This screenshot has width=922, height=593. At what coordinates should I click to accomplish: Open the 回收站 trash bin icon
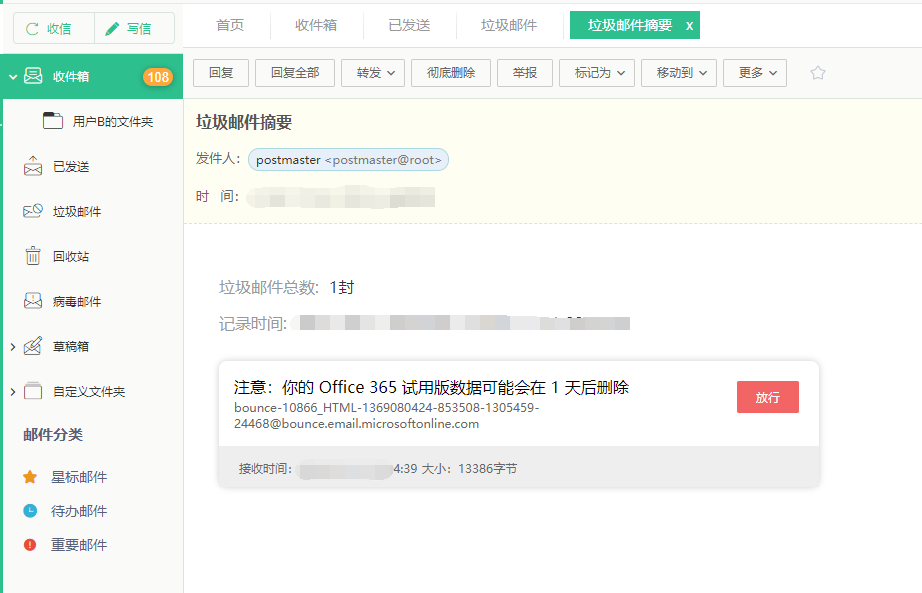pos(33,256)
